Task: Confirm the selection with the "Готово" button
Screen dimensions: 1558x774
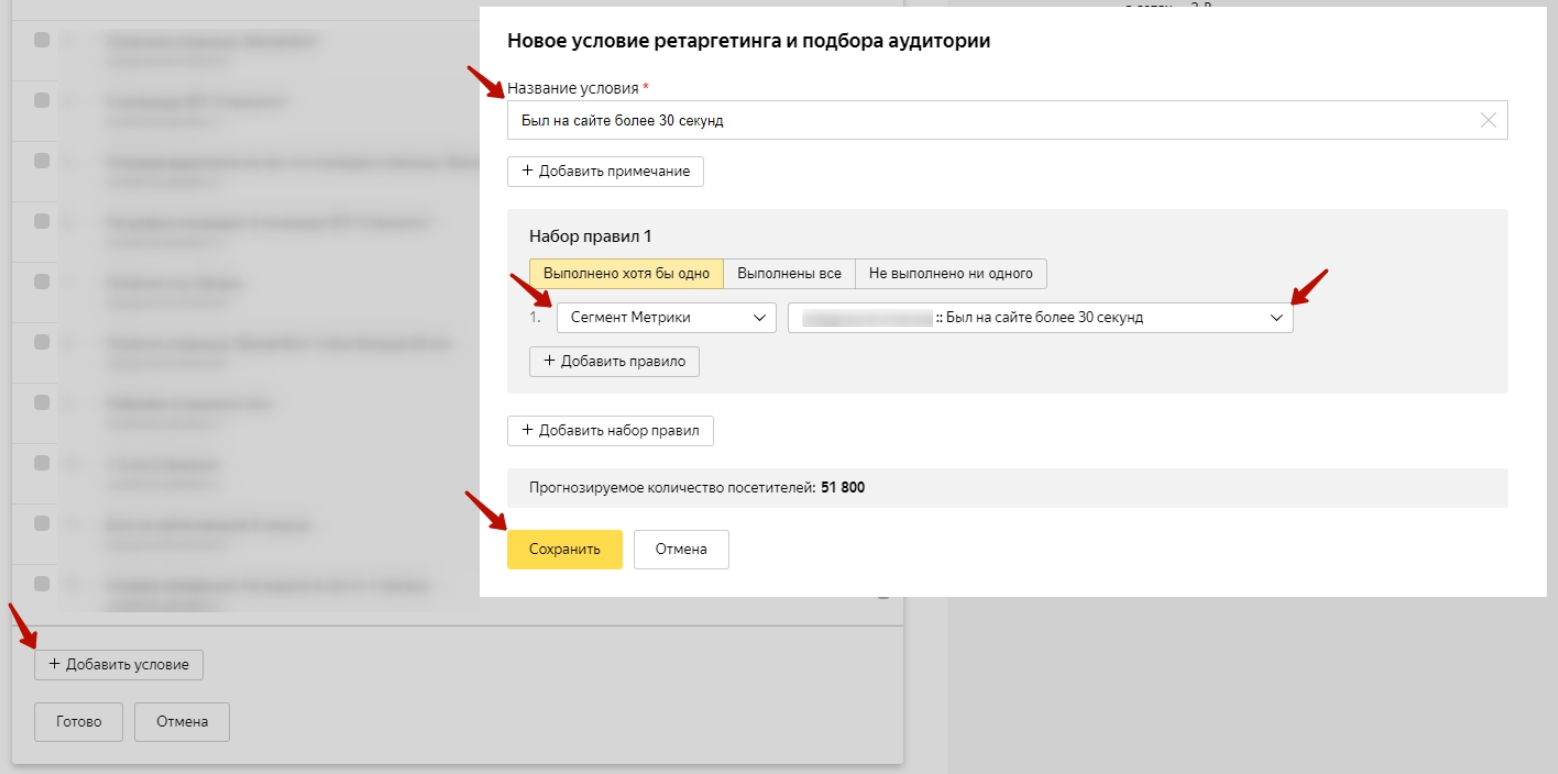Action: coord(79,721)
